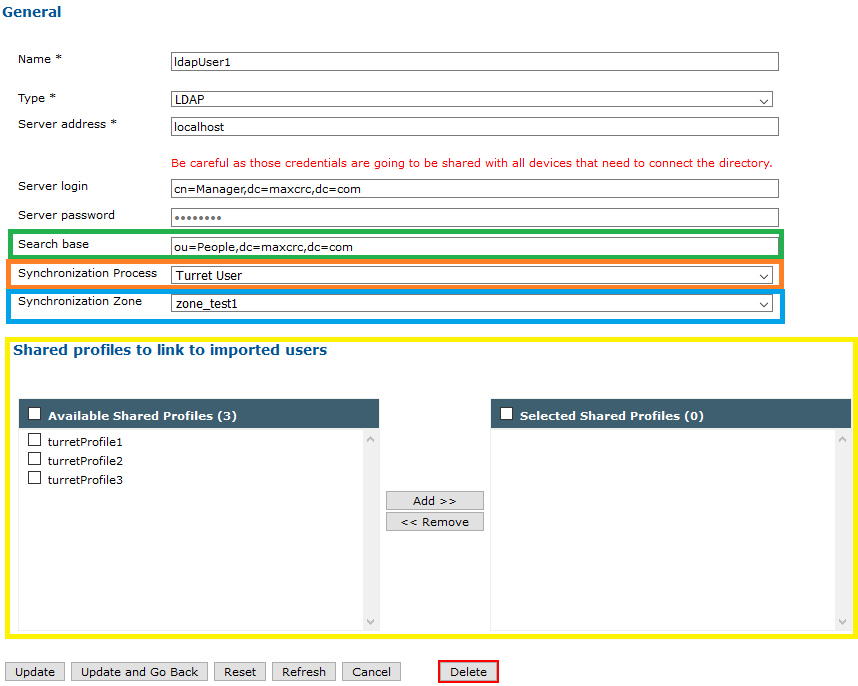This screenshot has width=858, height=686.
Task: Click the Refresh button
Action: pos(304,672)
